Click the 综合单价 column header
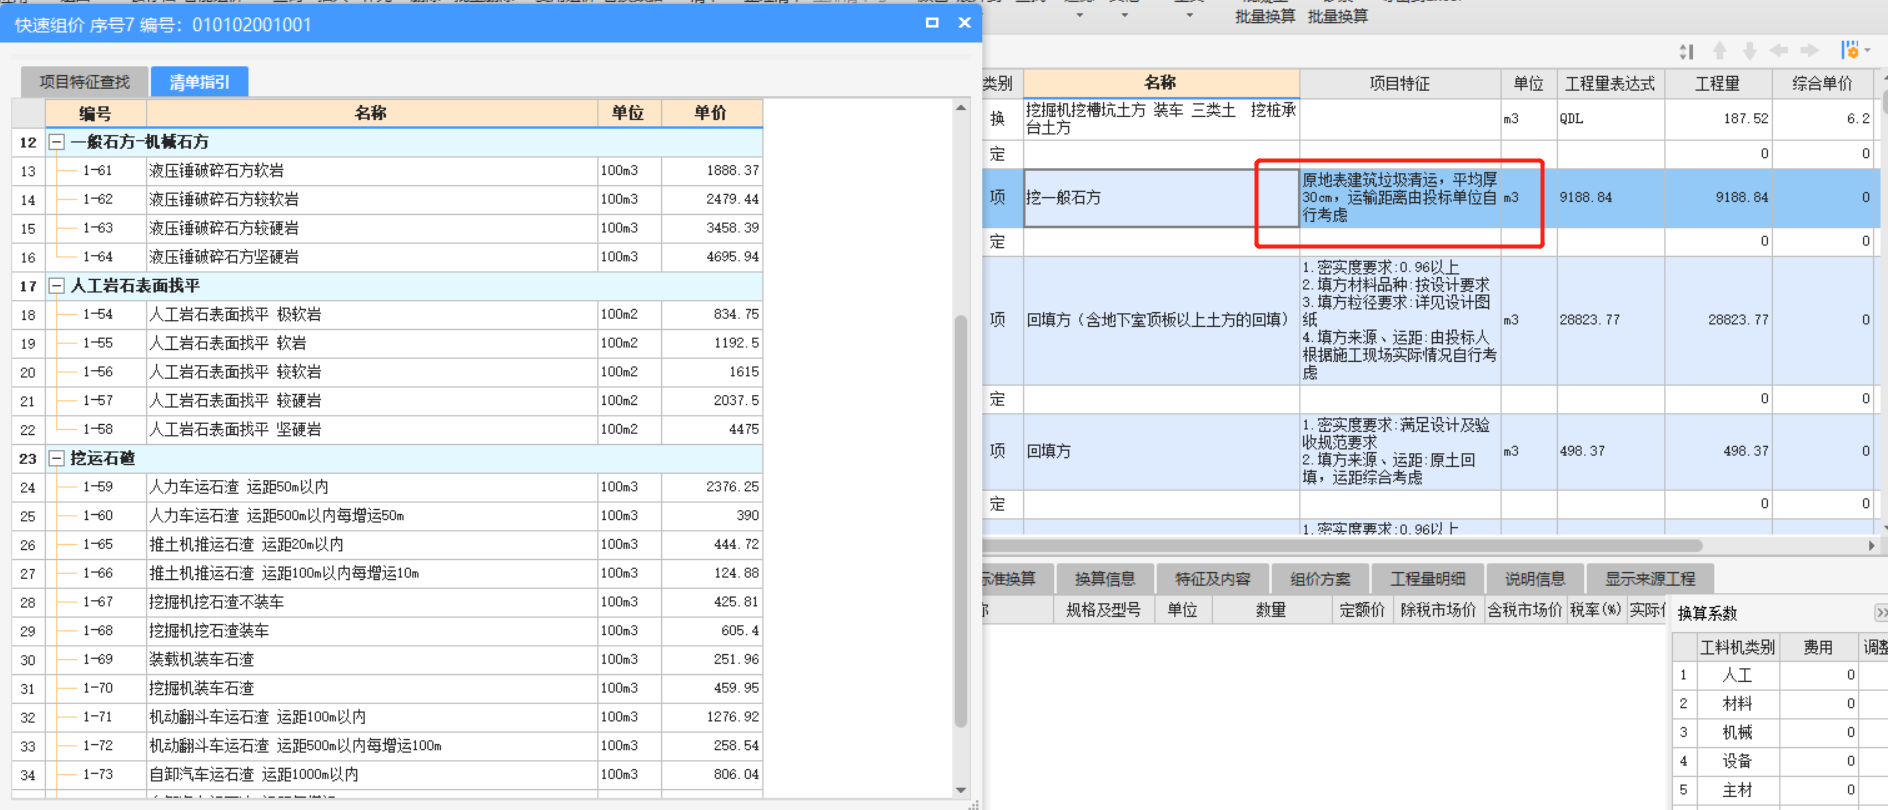 (1822, 84)
